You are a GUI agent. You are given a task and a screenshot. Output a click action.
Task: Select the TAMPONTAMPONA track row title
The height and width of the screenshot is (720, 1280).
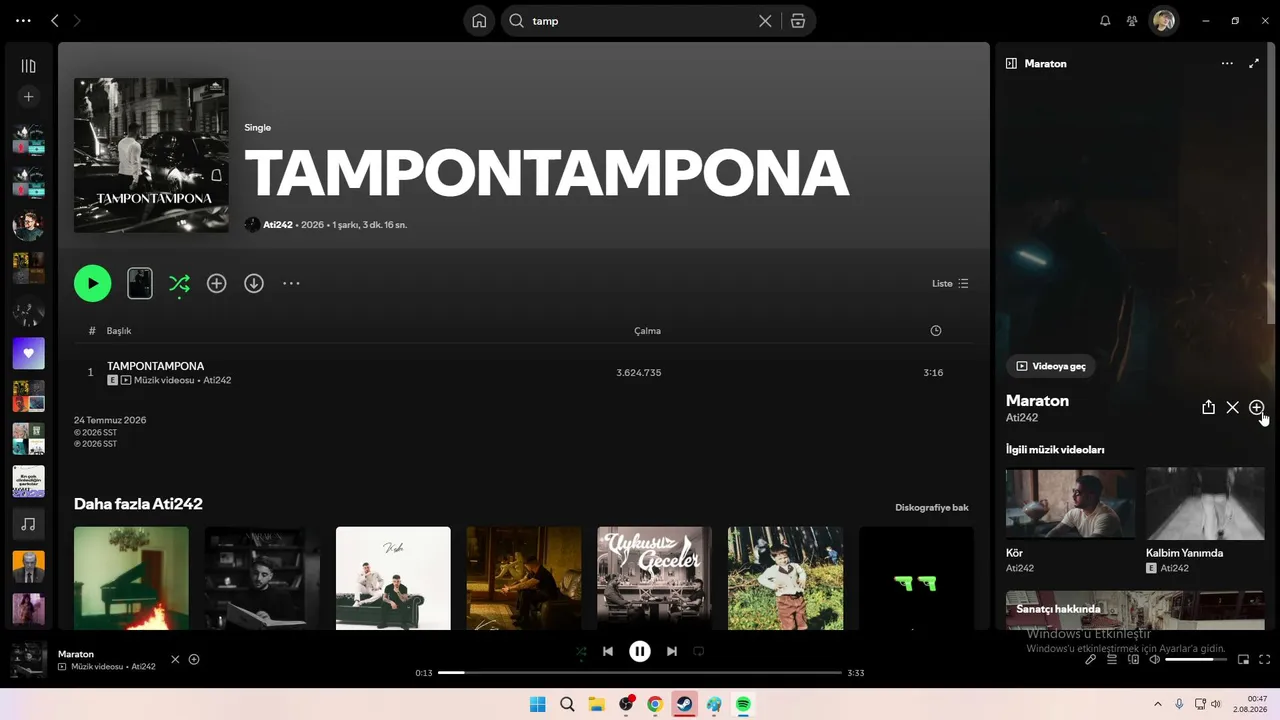point(155,366)
